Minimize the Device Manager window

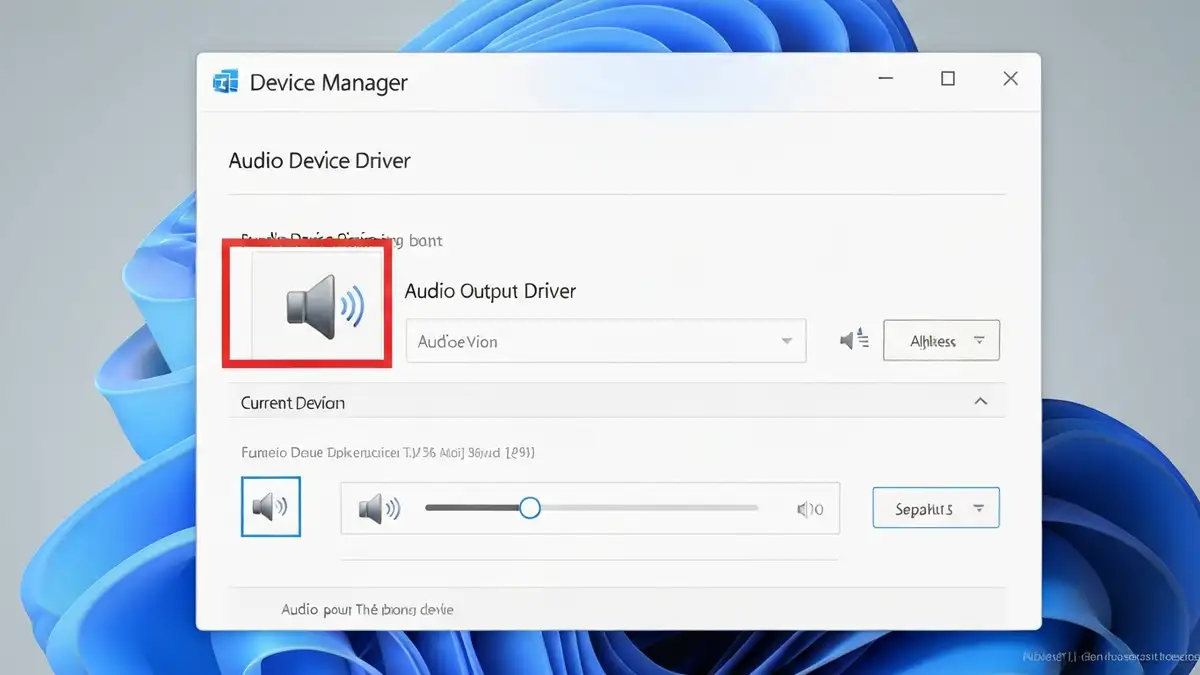coord(885,79)
